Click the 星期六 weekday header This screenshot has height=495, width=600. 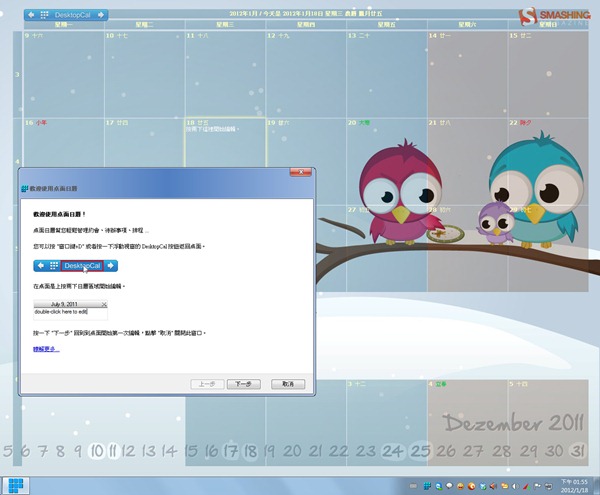[468, 25]
